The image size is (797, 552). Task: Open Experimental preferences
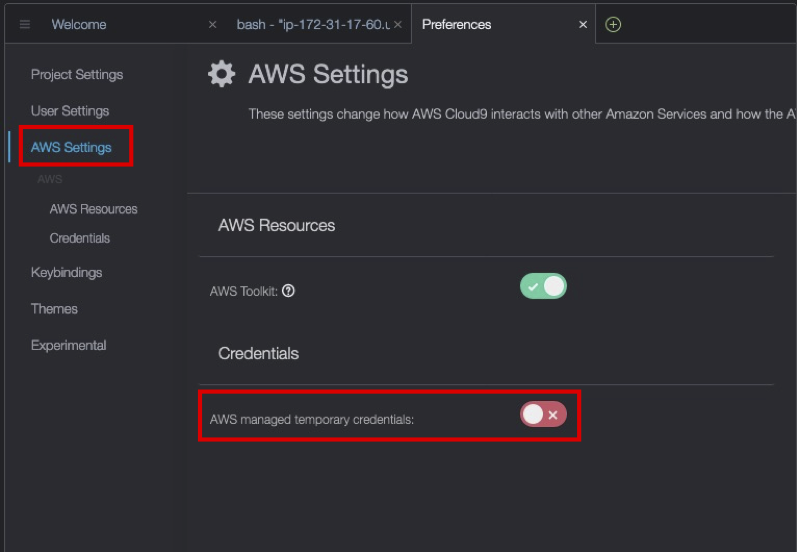click(68, 345)
